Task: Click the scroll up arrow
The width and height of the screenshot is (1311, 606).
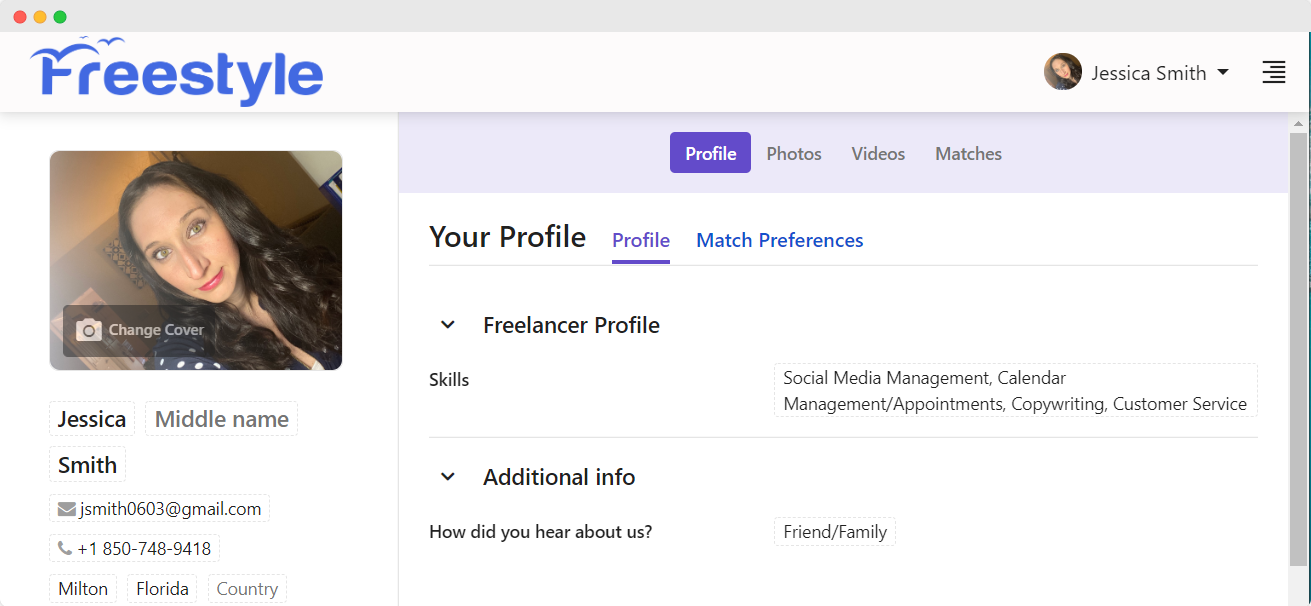Action: (x=1298, y=124)
